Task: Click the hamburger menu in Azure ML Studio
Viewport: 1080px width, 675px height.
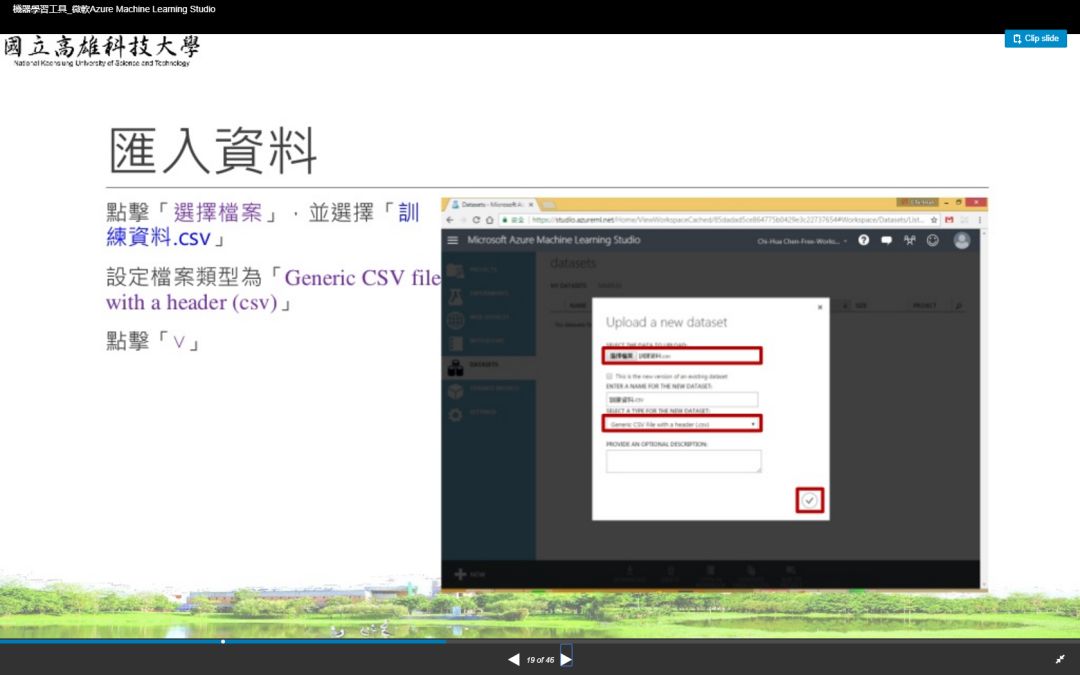Action: pyautogui.click(x=453, y=240)
